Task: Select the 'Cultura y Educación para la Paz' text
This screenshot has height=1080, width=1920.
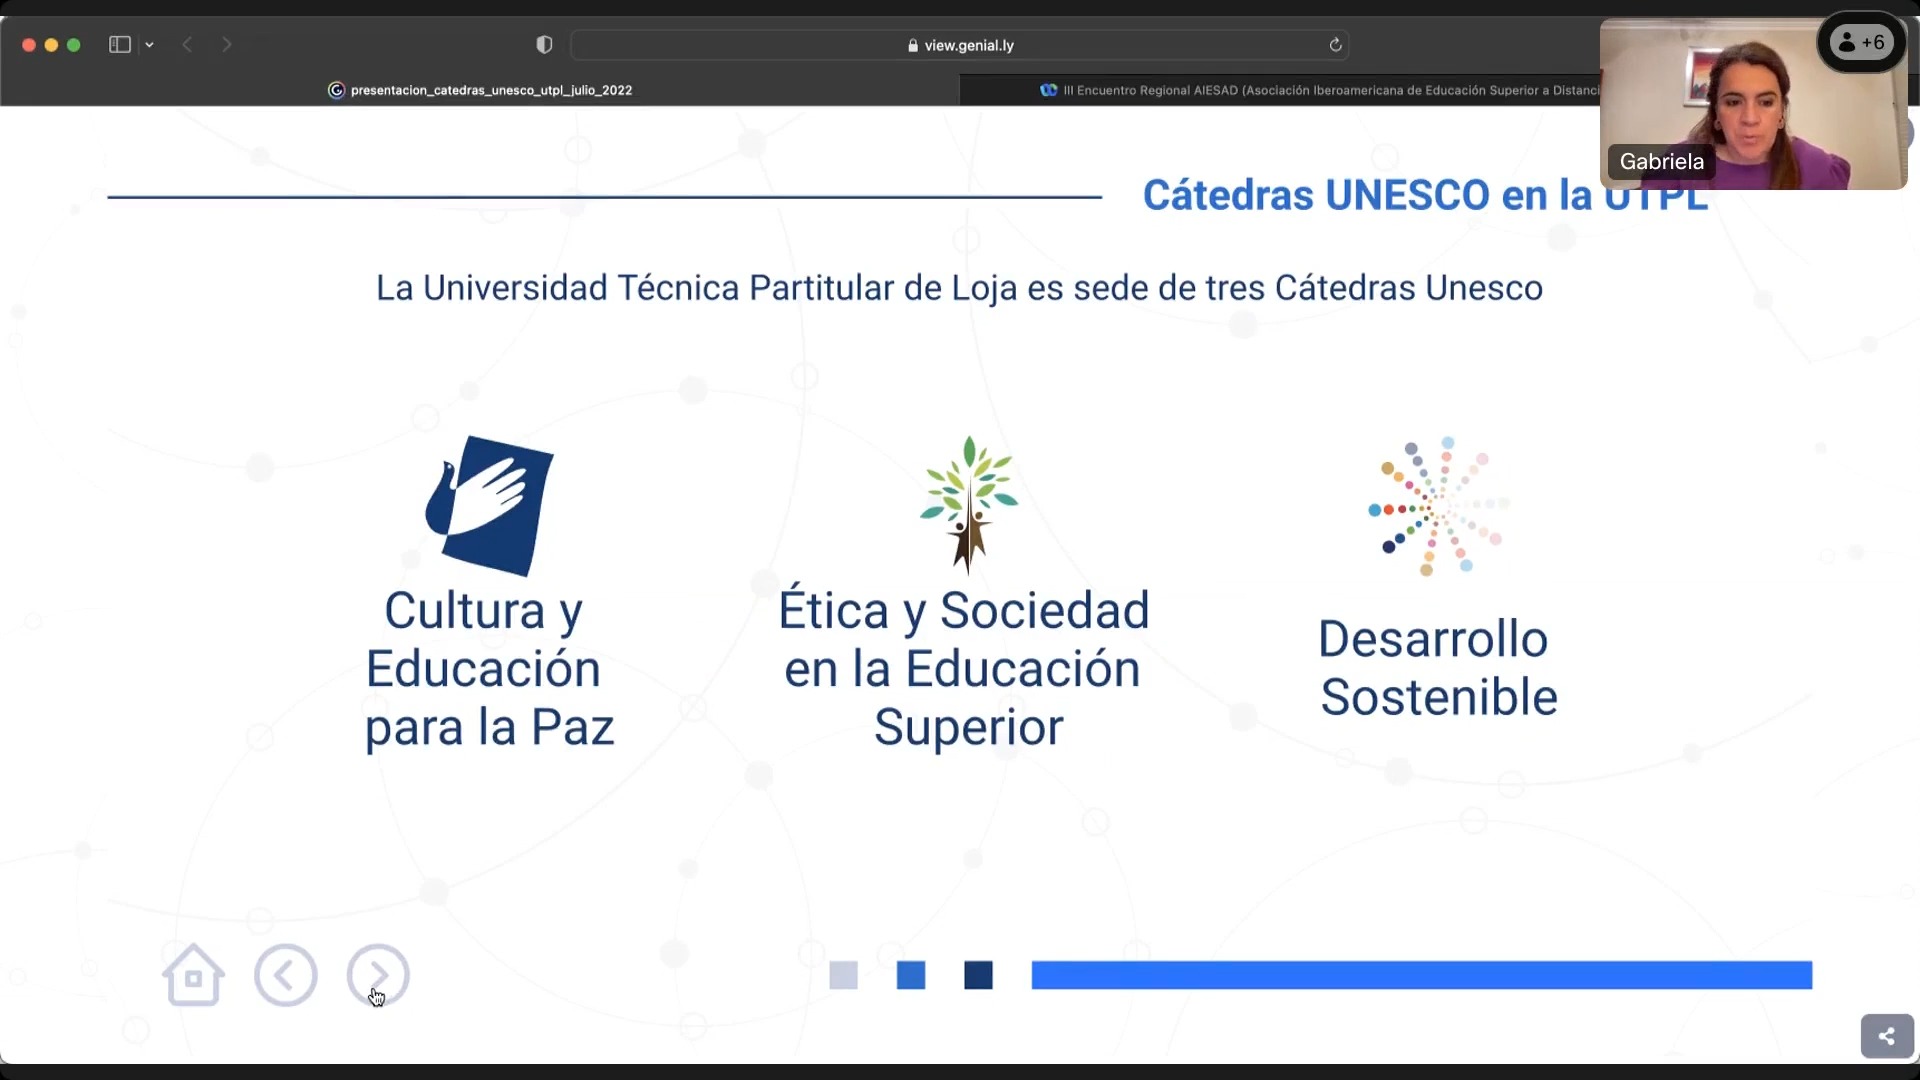Action: [x=488, y=668]
